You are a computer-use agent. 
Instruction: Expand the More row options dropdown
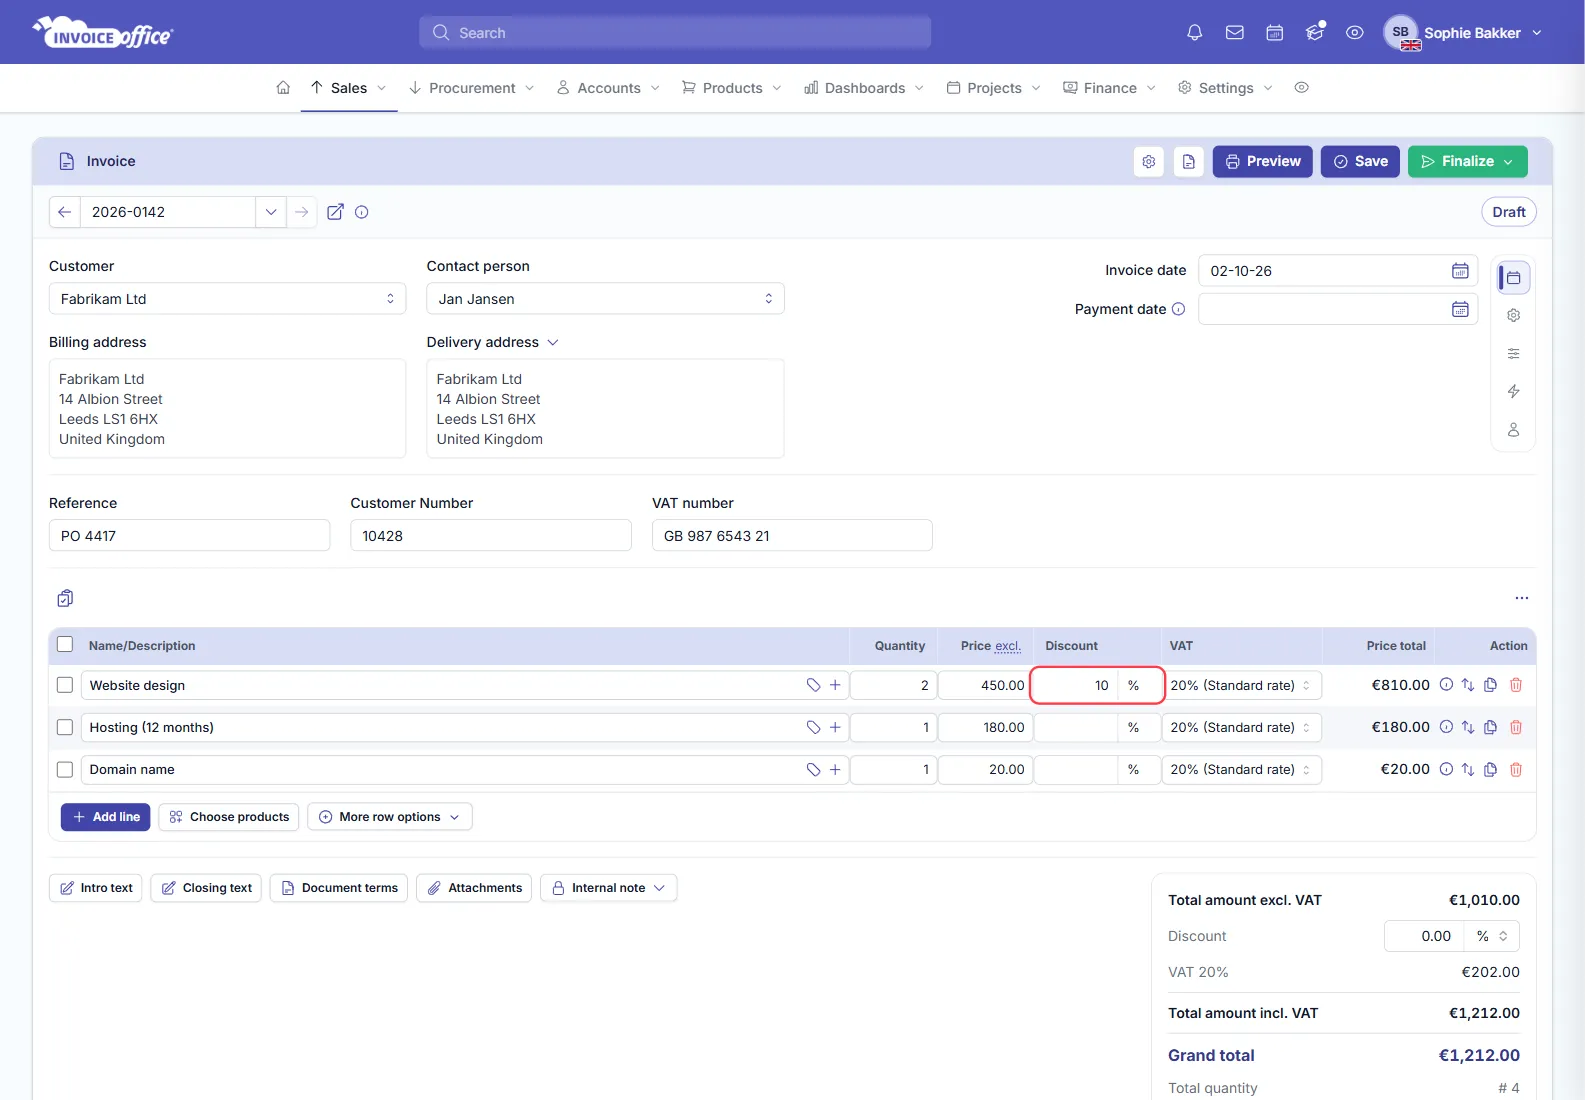click(x=390, y=817)
